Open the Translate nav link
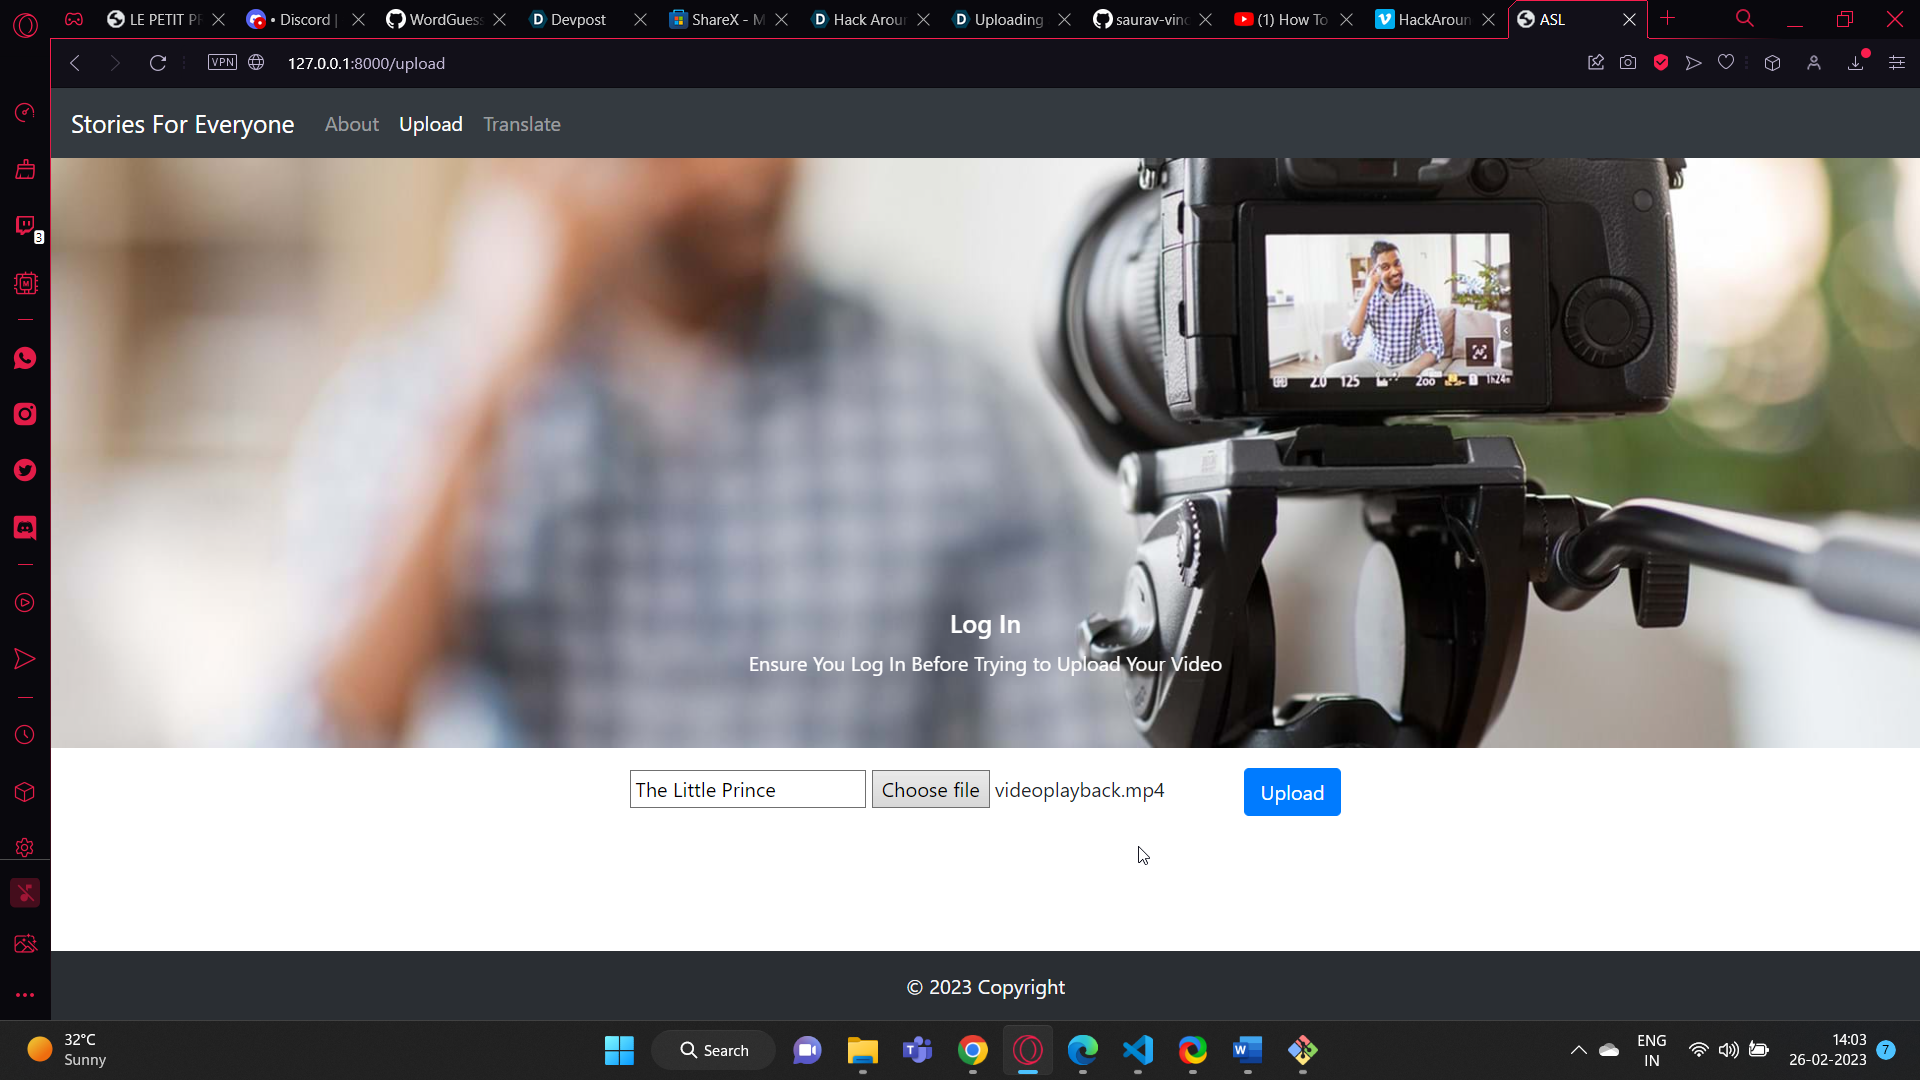 521,124
